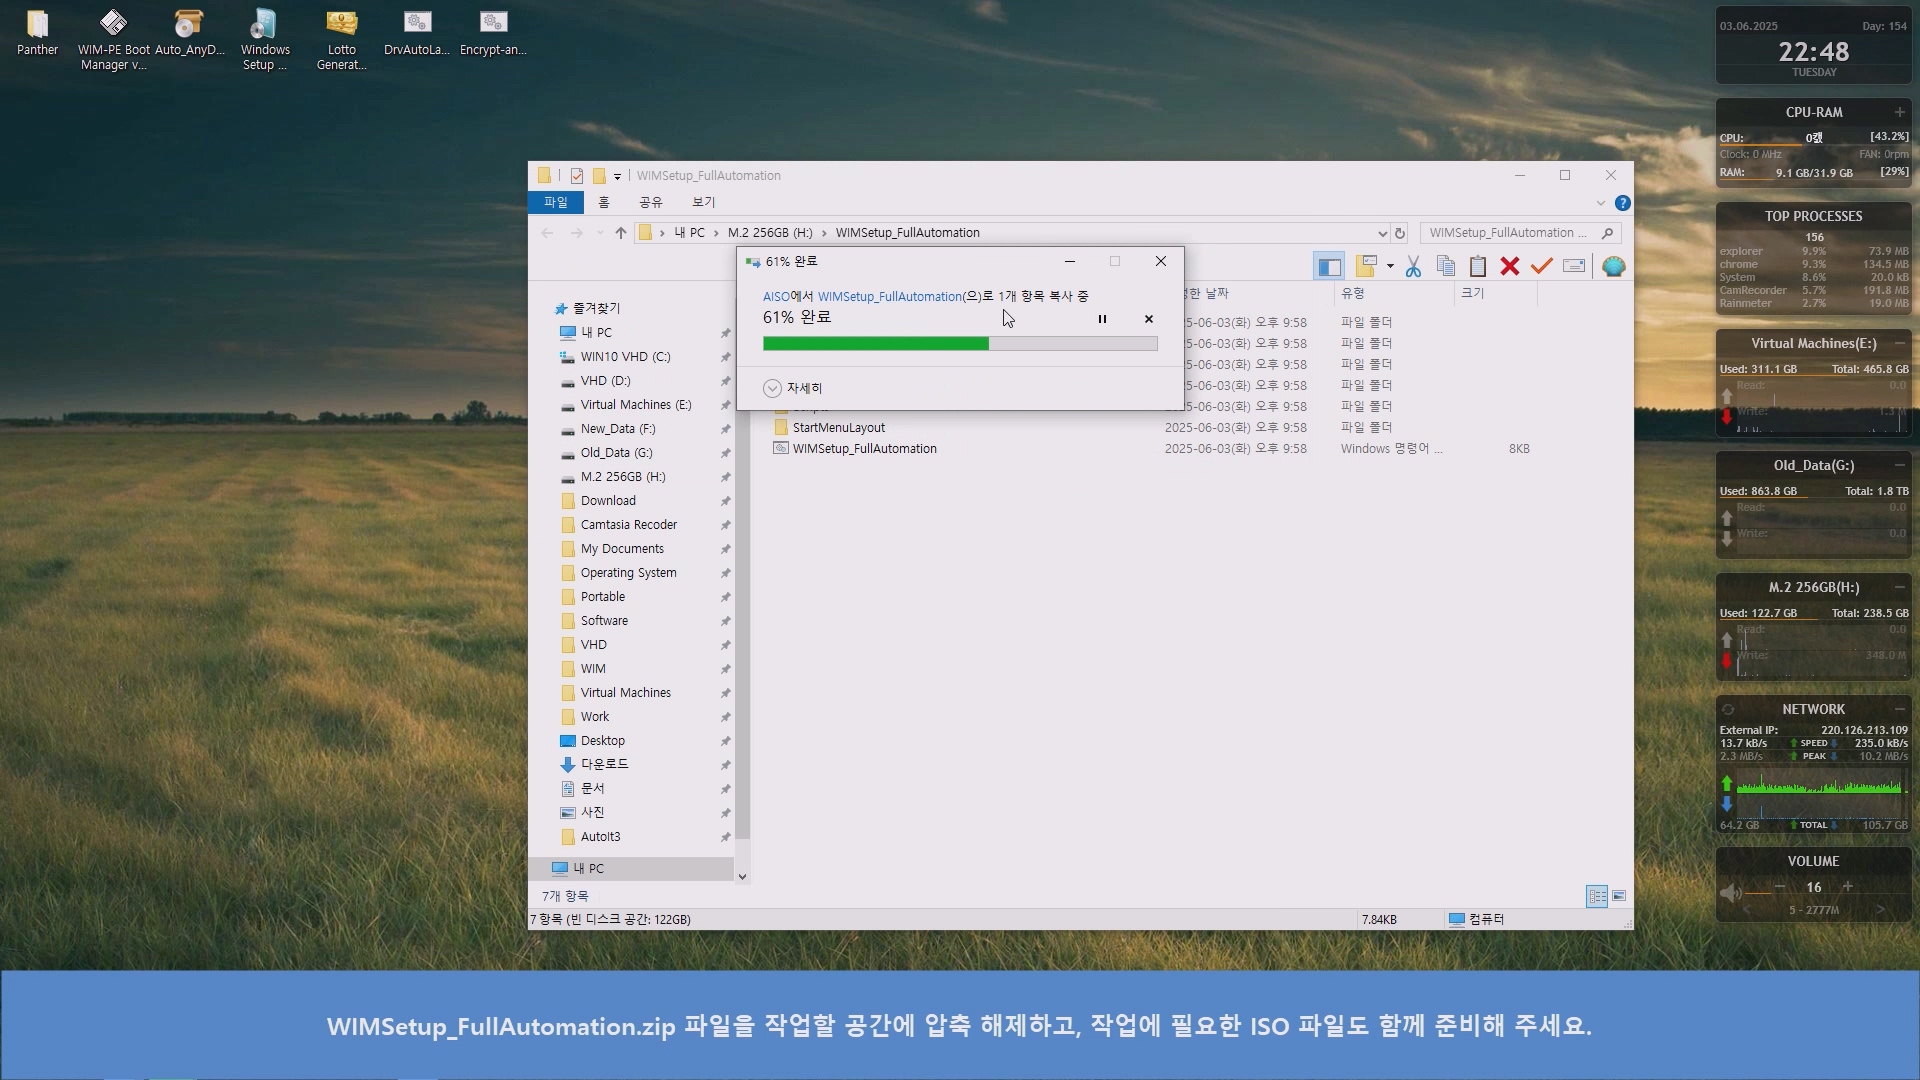Open address bar history dropdown

click(1382, 233)
